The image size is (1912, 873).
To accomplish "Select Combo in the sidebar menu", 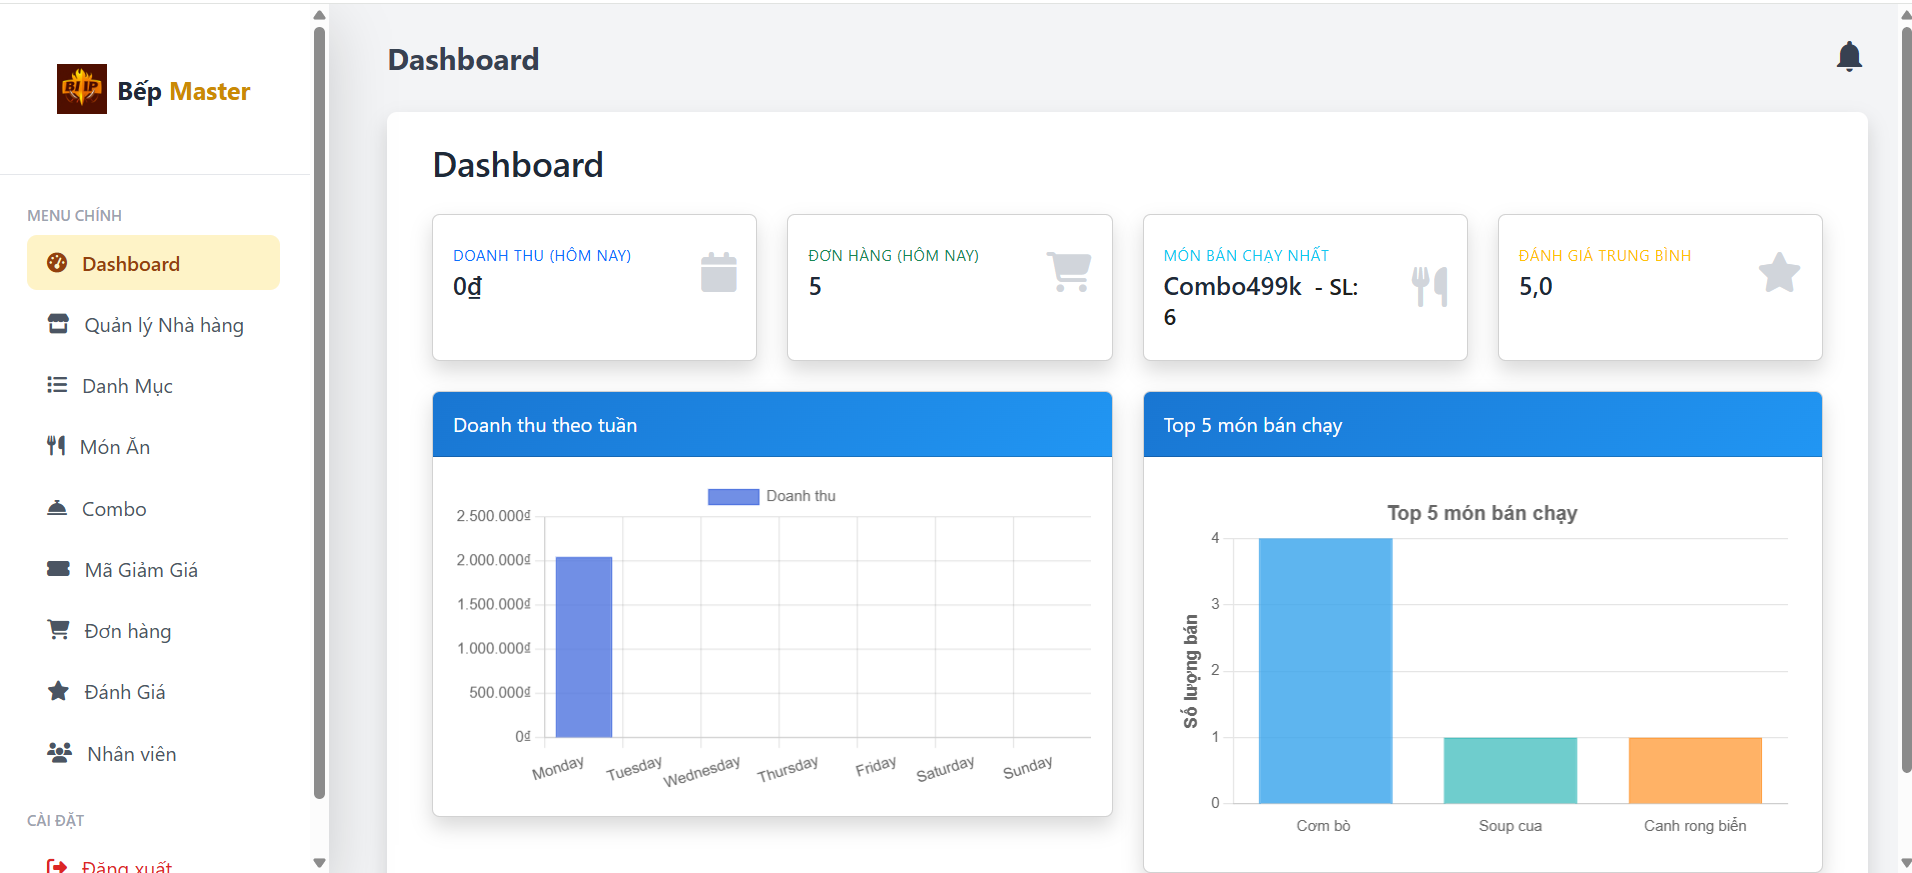I will [114, 509].
